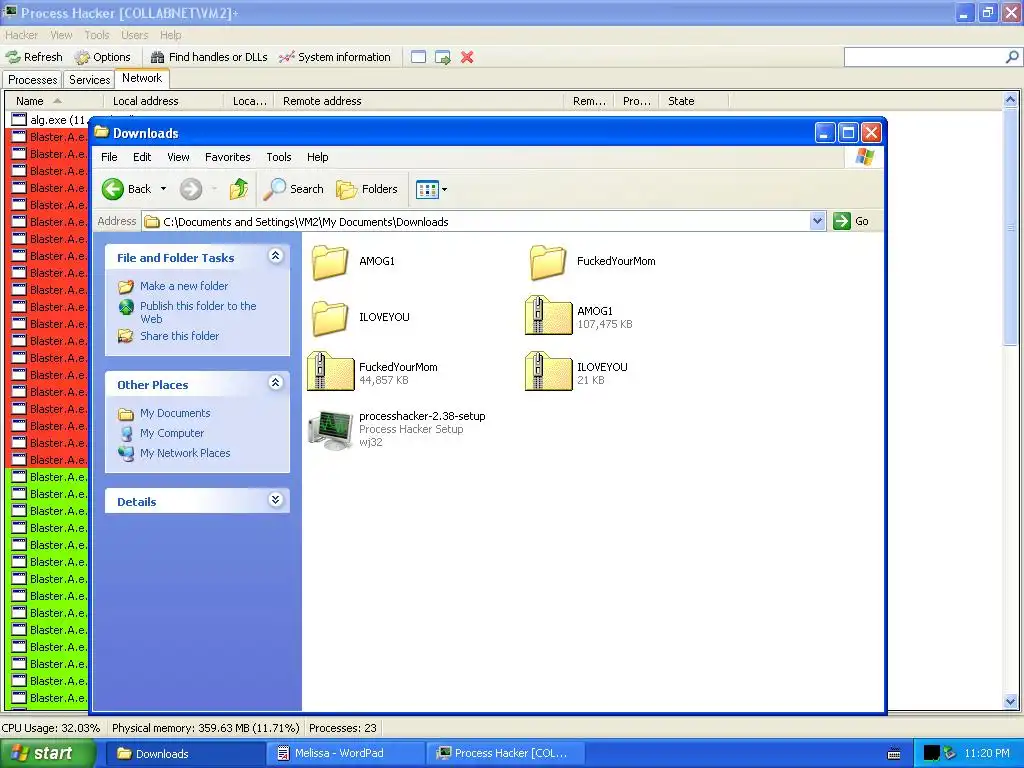Sort by State column header
This screenshot has height=768, width=1024.
(x=693, y=101)
